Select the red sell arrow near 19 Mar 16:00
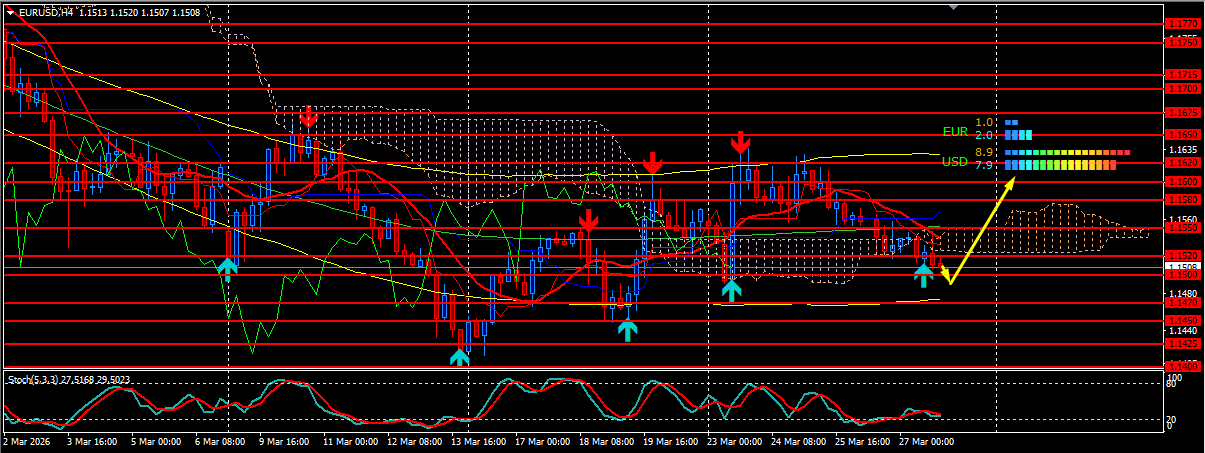Screen dimensions: 1205x453 [652, 164]
